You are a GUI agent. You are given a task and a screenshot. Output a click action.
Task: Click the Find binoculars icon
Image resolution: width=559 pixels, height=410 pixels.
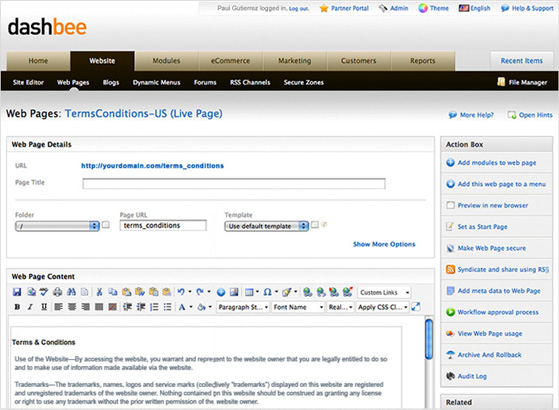(71, 292)
